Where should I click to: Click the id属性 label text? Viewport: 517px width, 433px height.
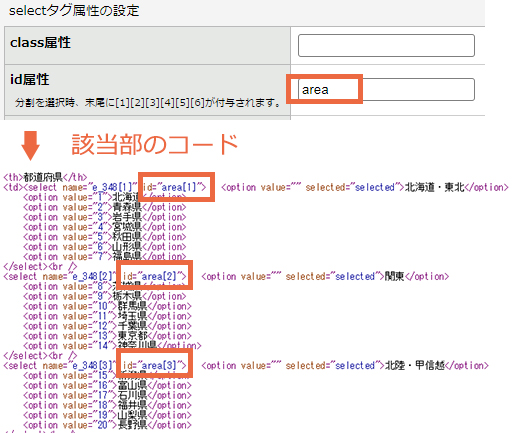pyautogui.click(x=30, y=79)
